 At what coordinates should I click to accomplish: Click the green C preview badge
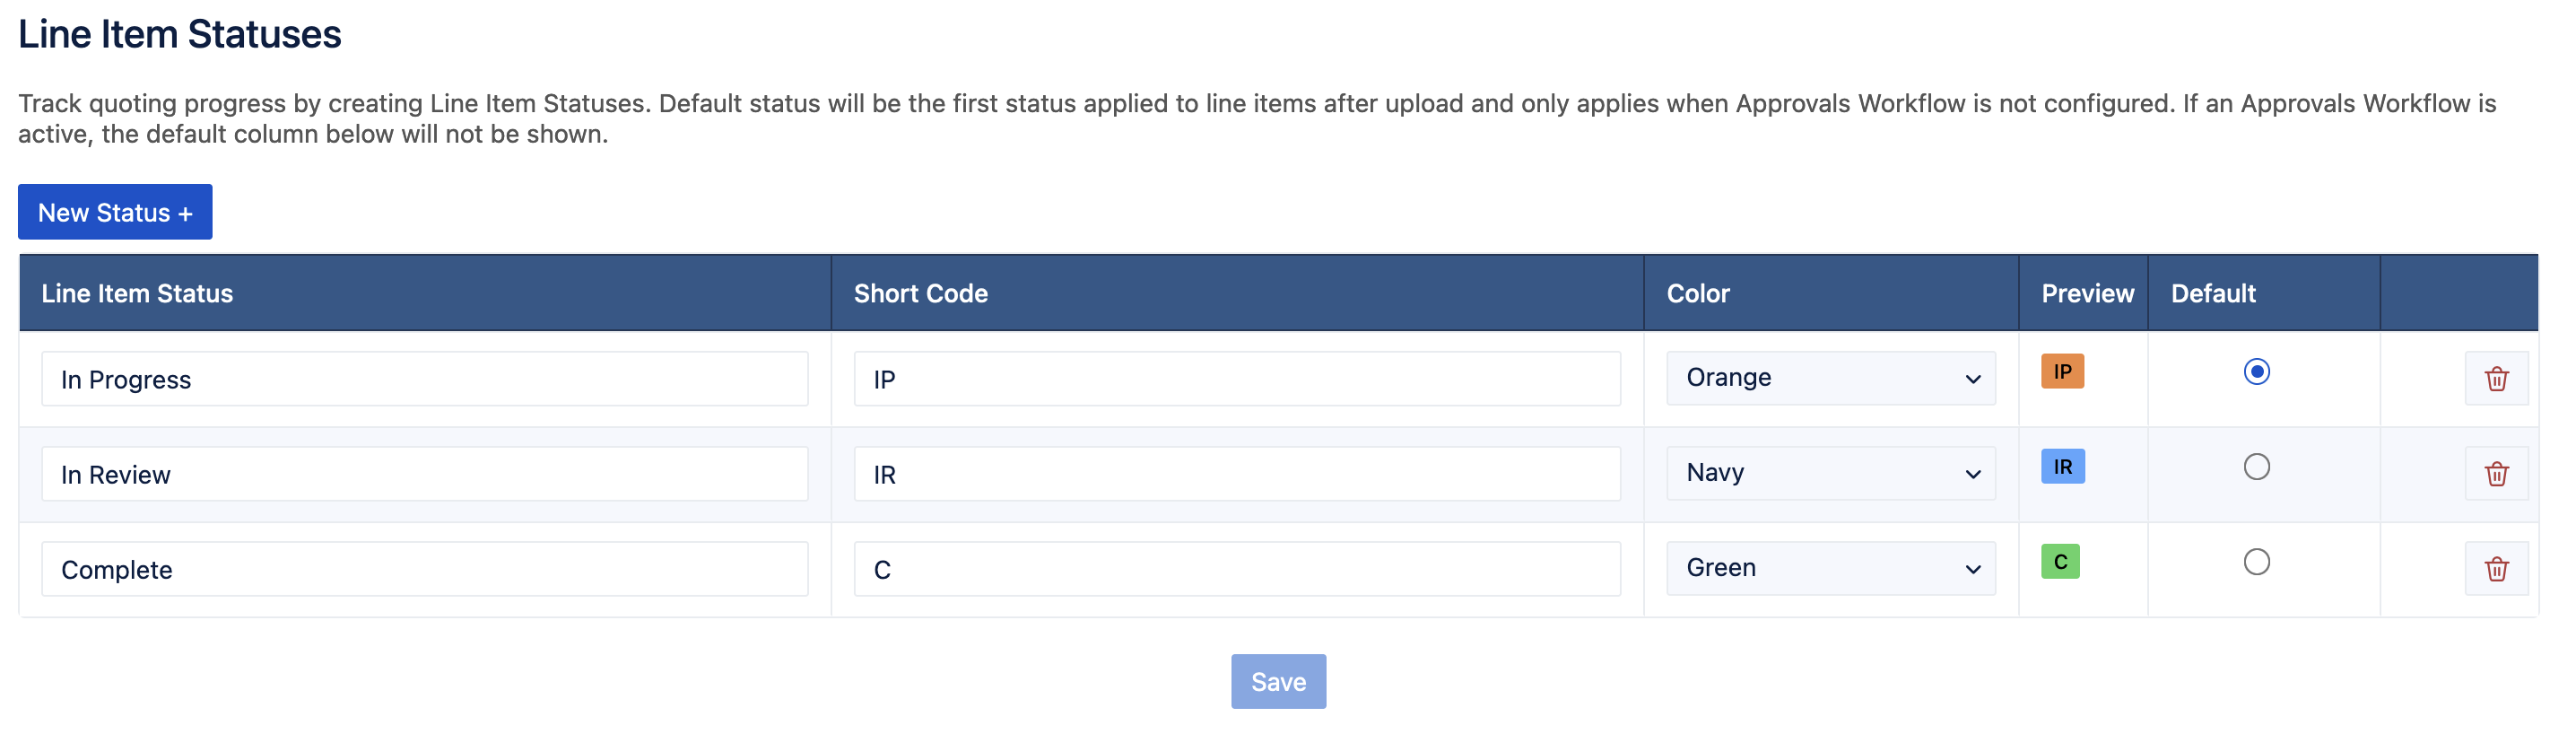coord(2060,561)
